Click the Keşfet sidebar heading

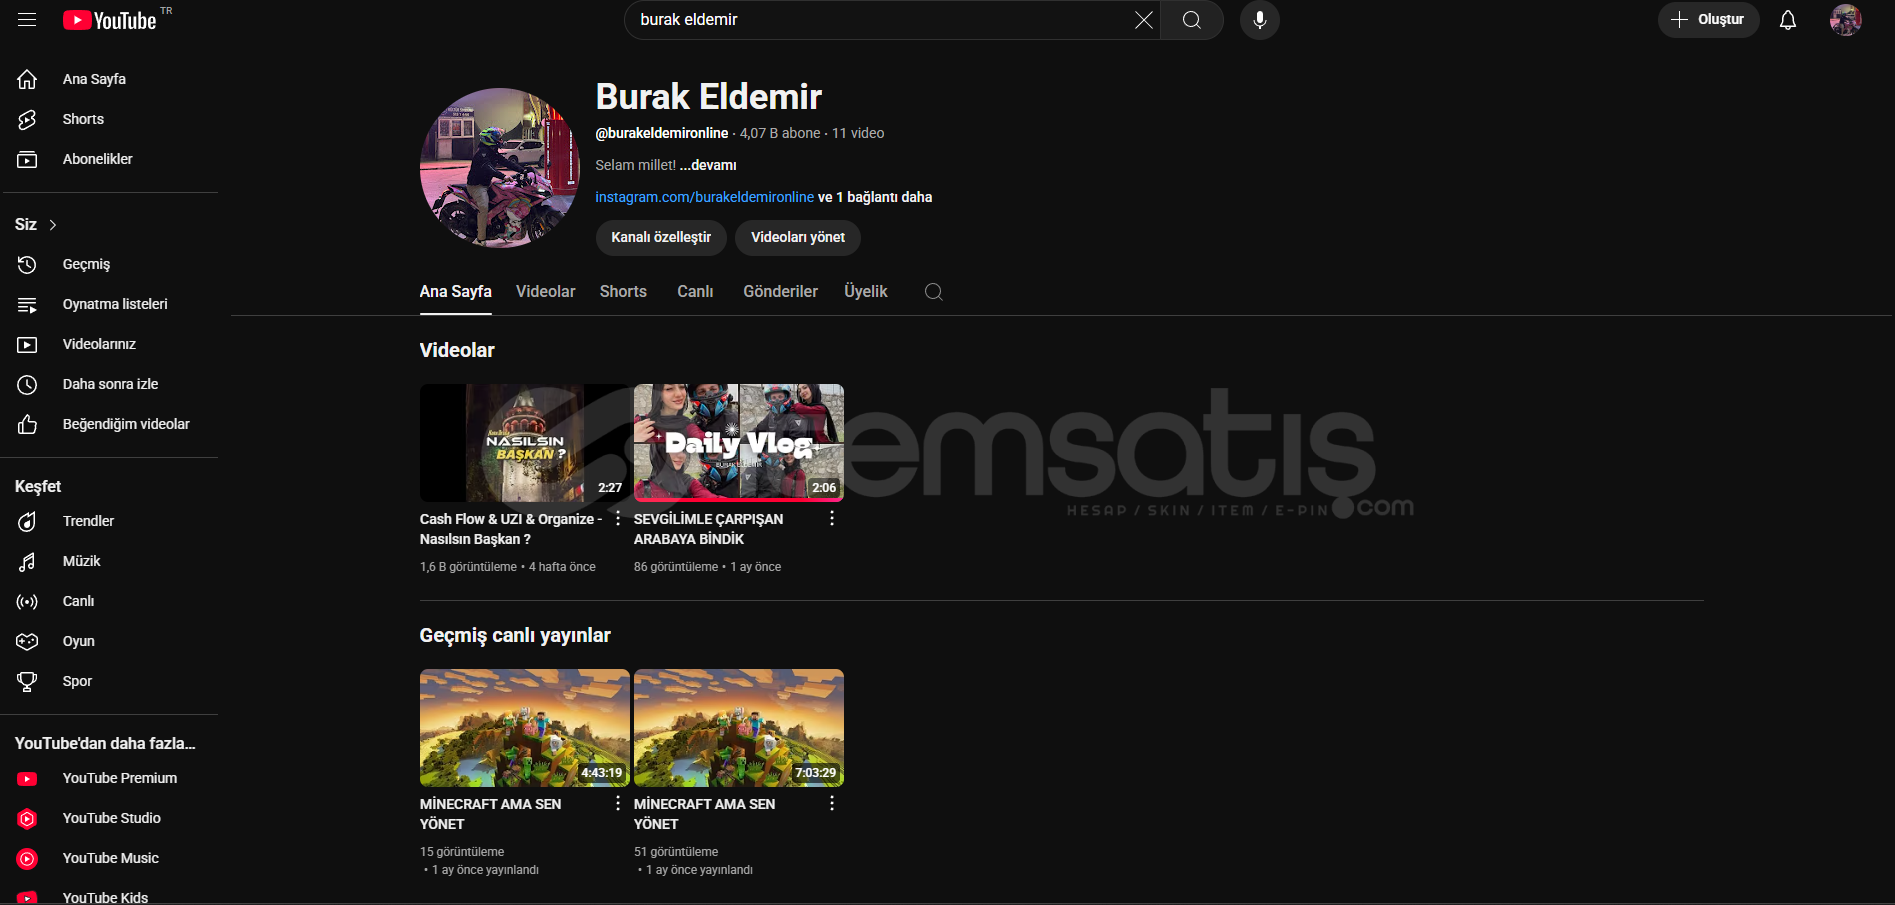[38, 486]
